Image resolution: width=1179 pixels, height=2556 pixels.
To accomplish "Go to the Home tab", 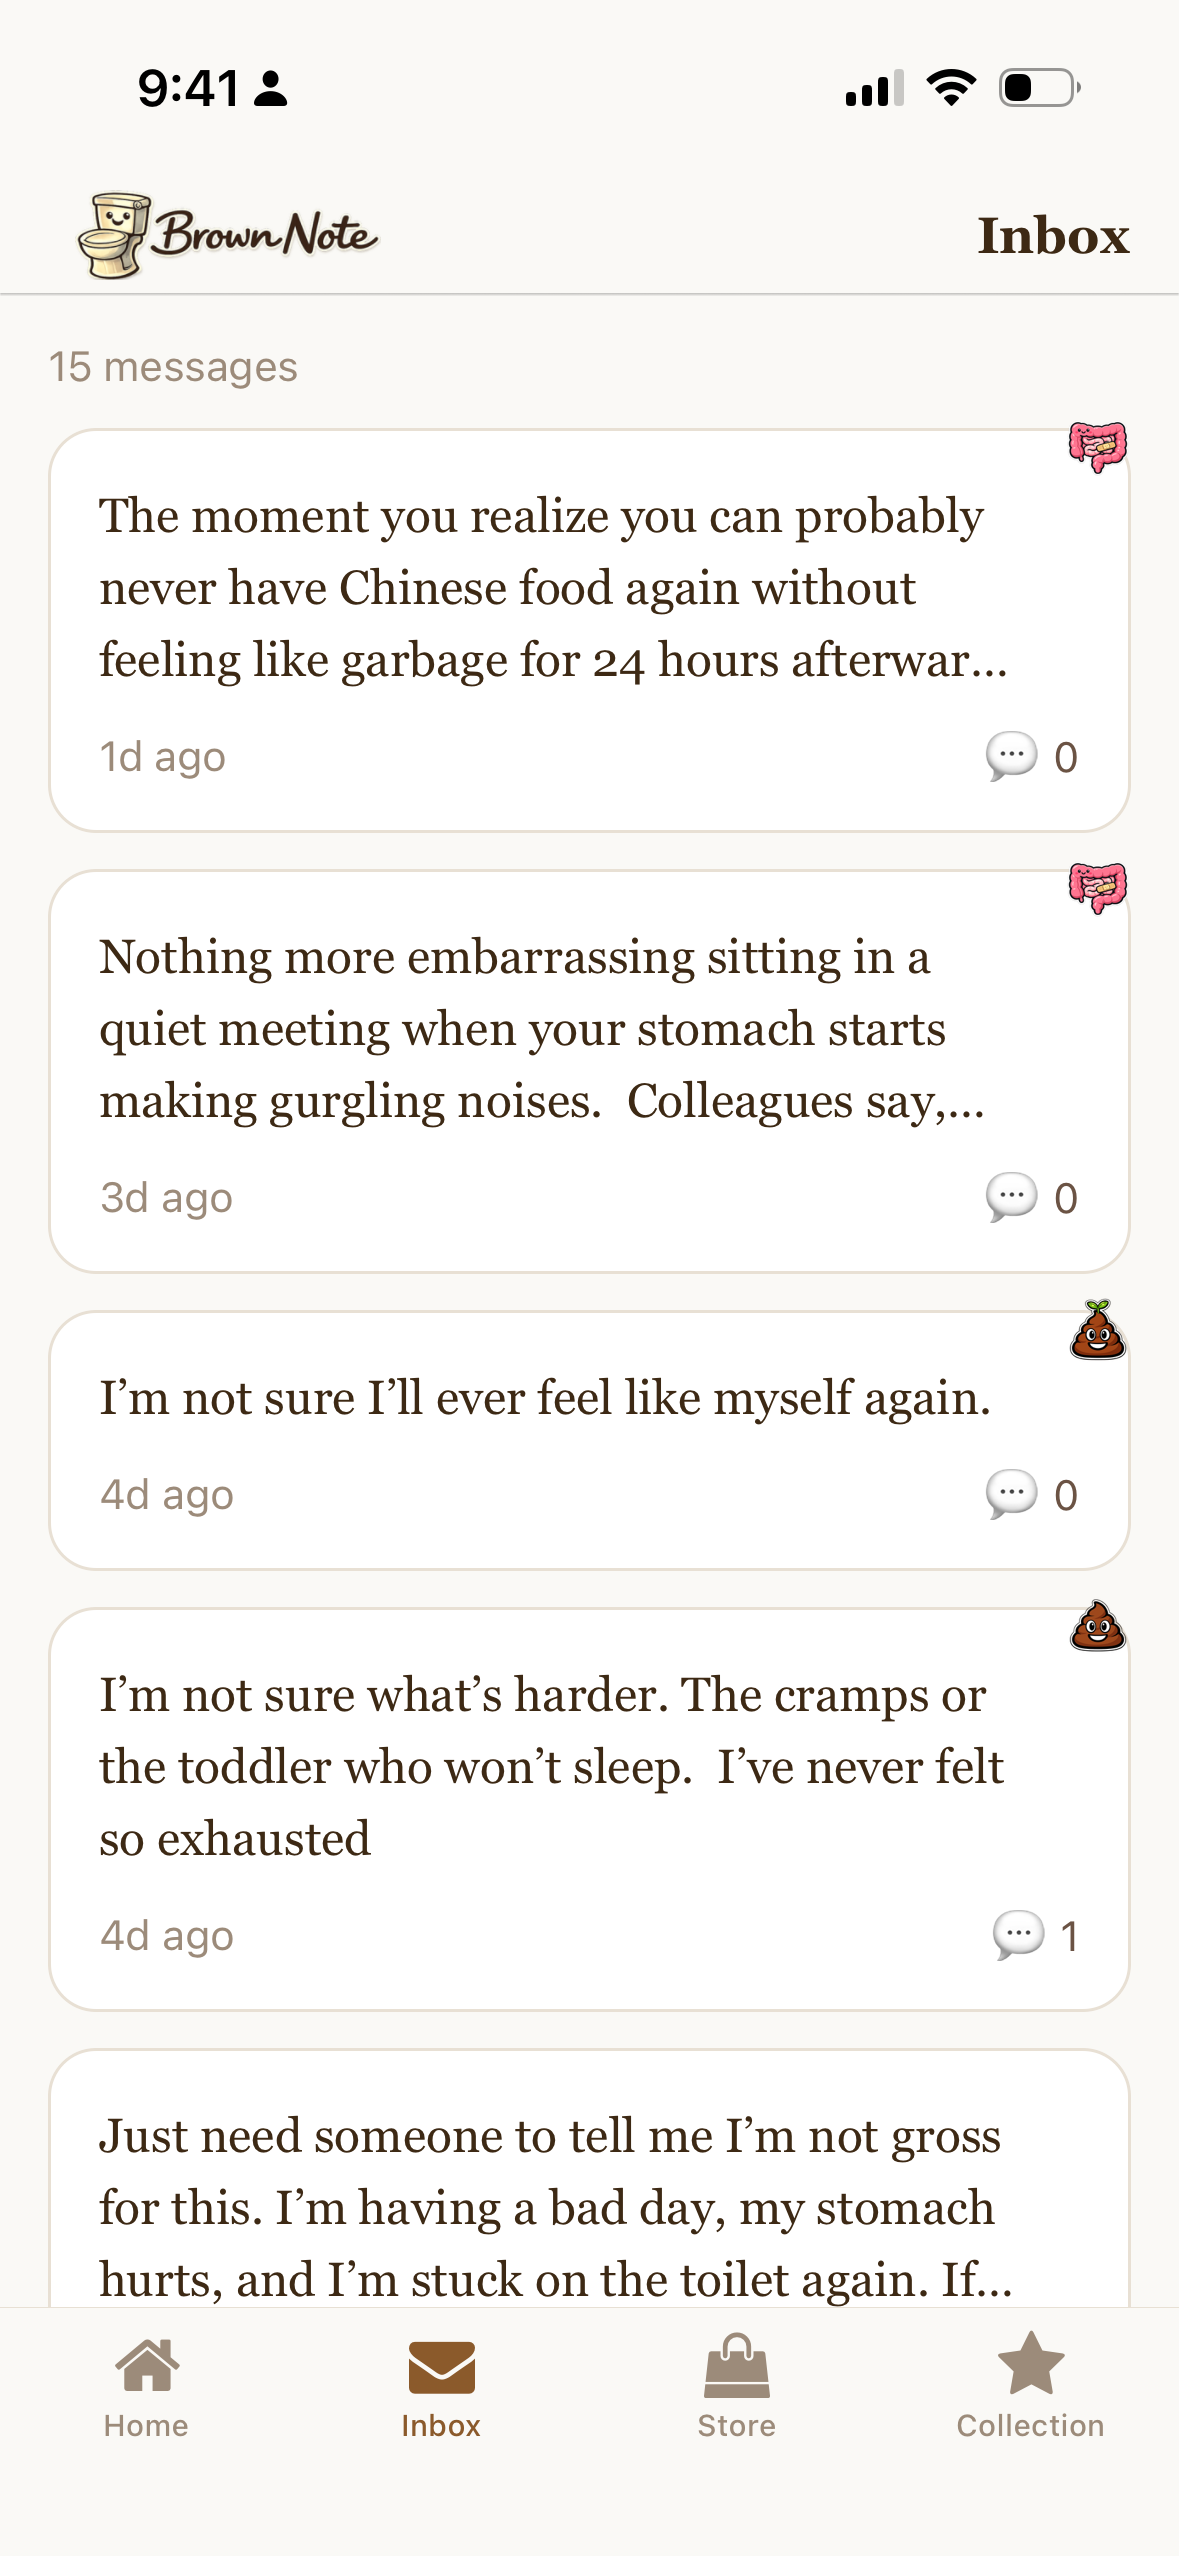I will tap(146, 2386).
